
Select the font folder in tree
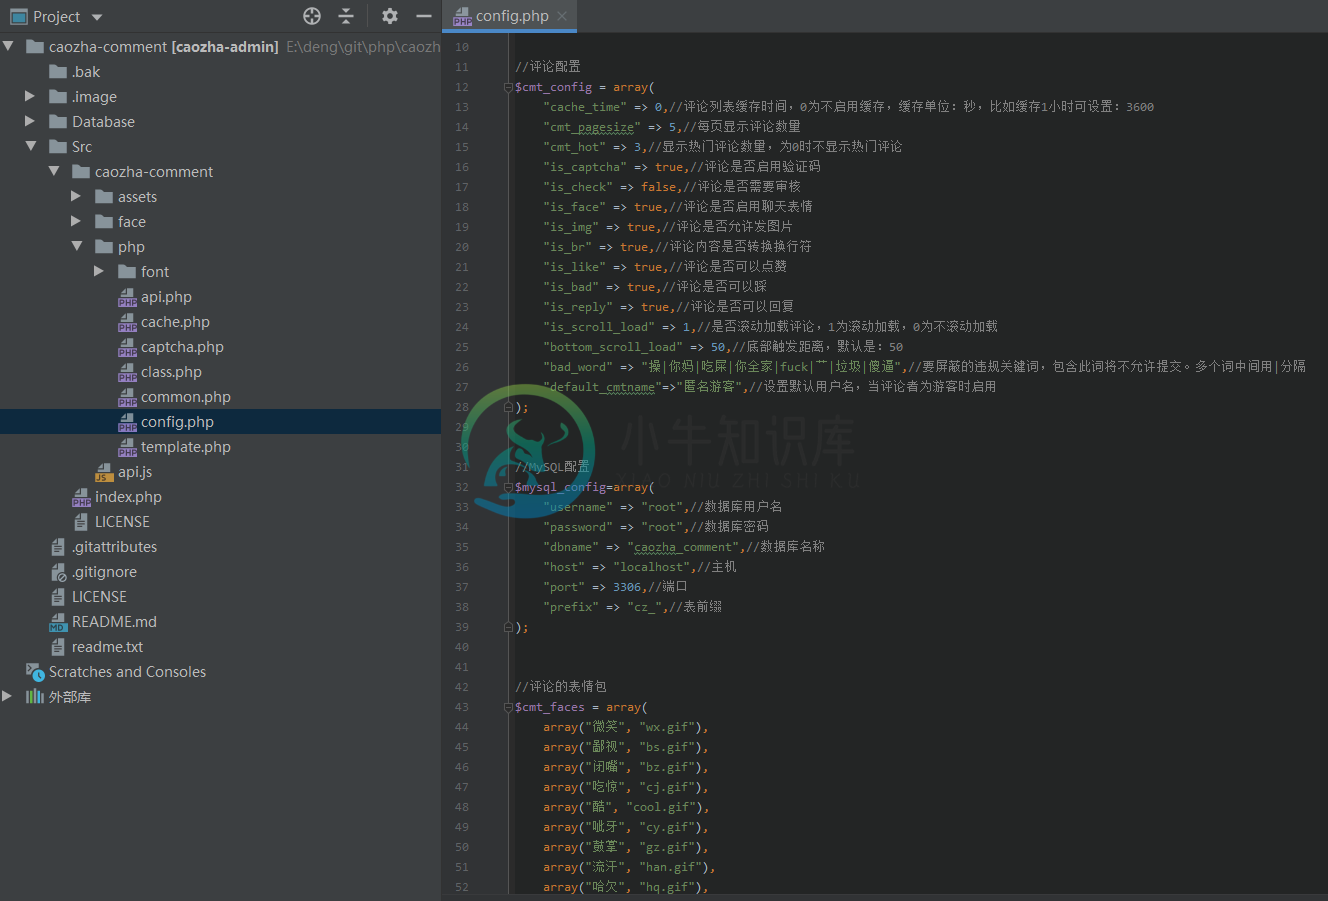155,272
